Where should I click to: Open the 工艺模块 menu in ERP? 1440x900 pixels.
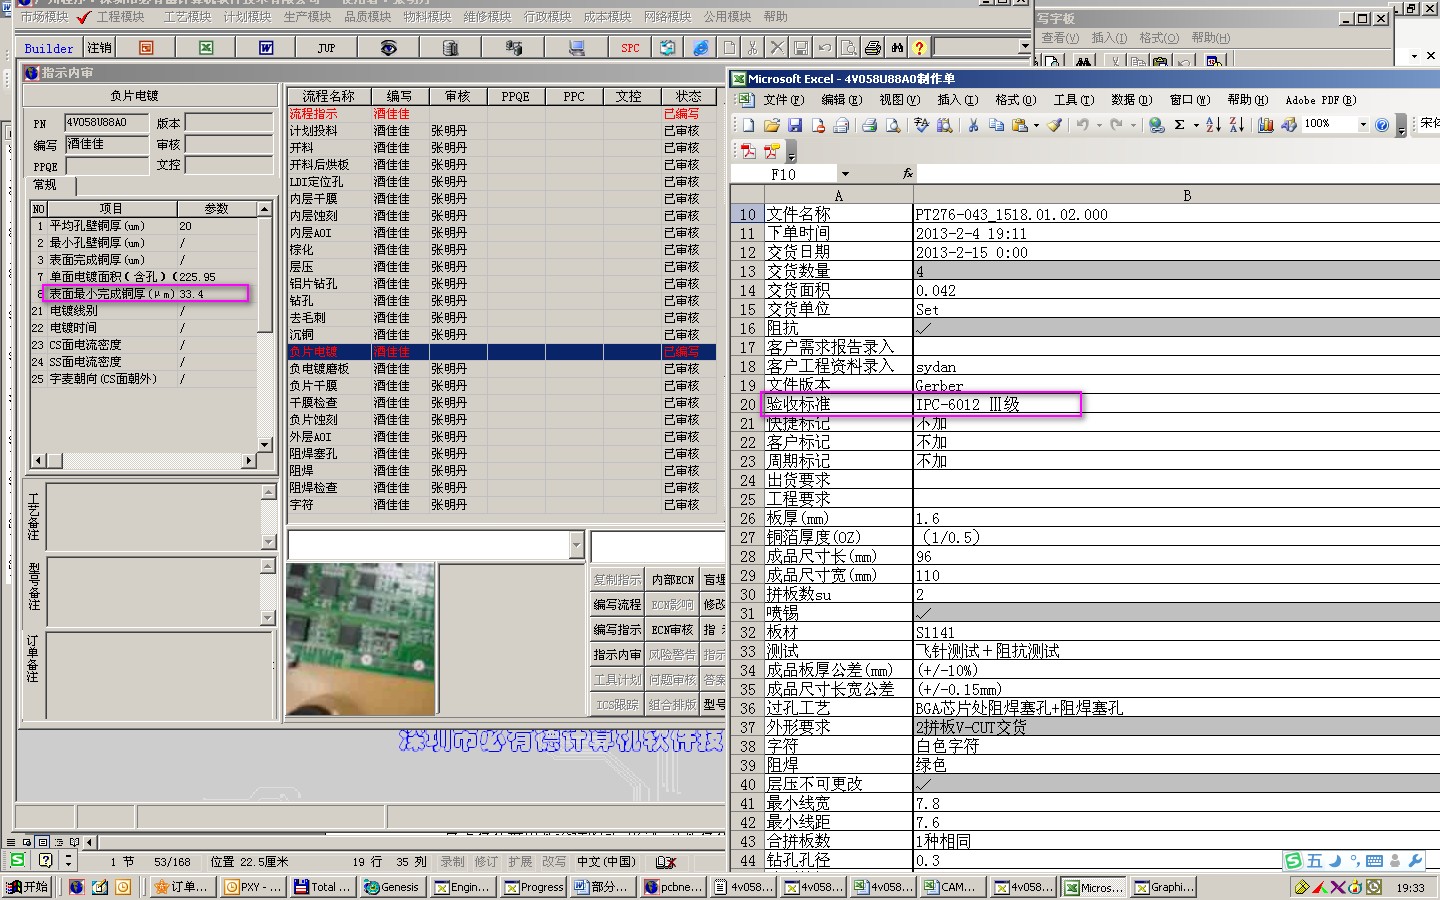pos(187,17)
